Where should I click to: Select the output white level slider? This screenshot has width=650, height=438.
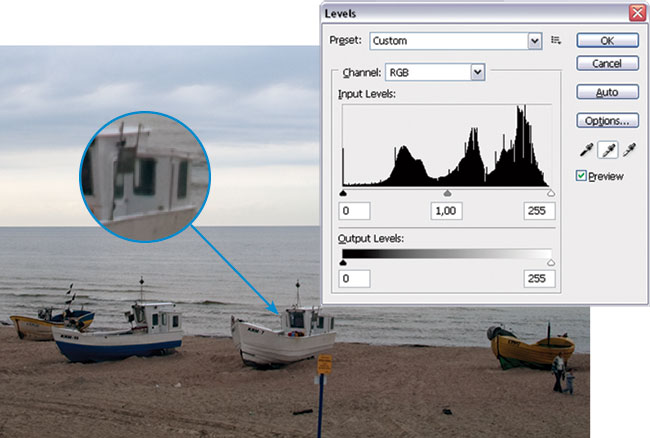pyautogui.click(x=551, y=262)
